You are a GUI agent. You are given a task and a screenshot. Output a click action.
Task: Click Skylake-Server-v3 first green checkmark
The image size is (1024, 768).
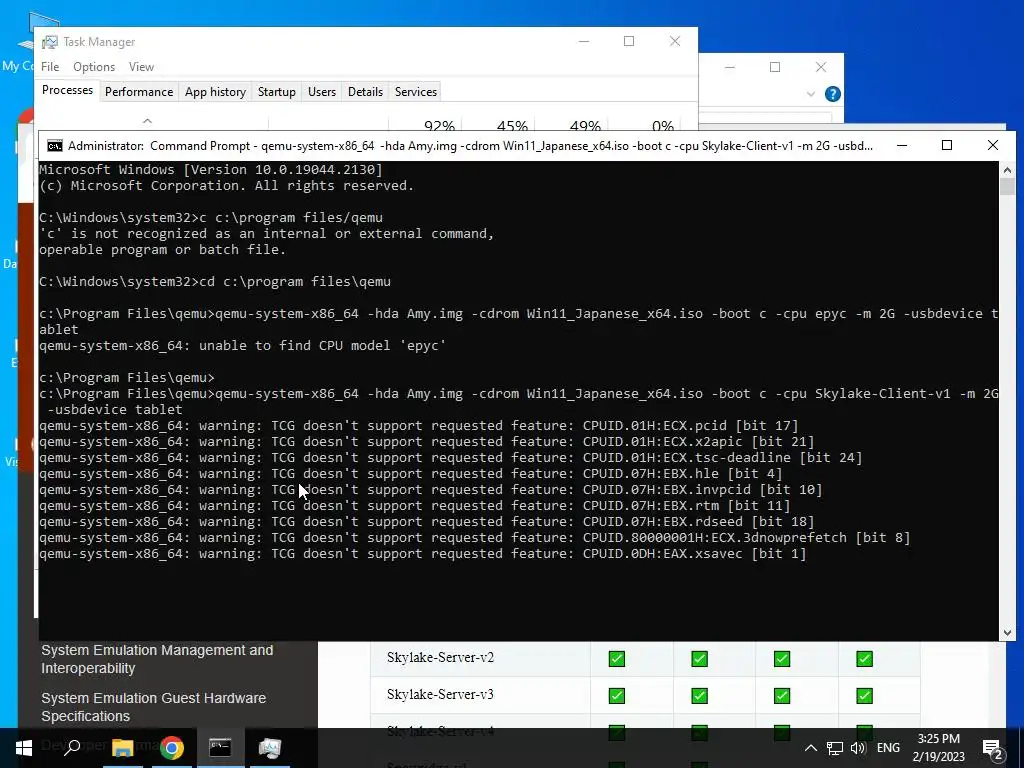[x=616, y=696]
